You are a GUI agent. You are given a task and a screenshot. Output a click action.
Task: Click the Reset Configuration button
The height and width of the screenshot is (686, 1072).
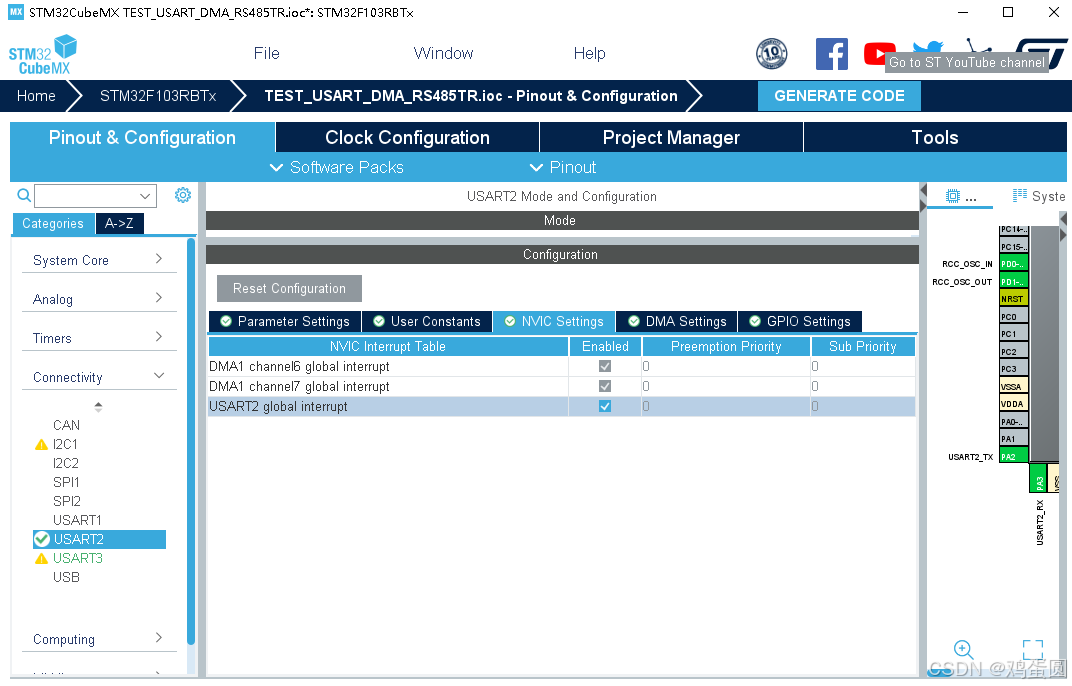point(289,289)
